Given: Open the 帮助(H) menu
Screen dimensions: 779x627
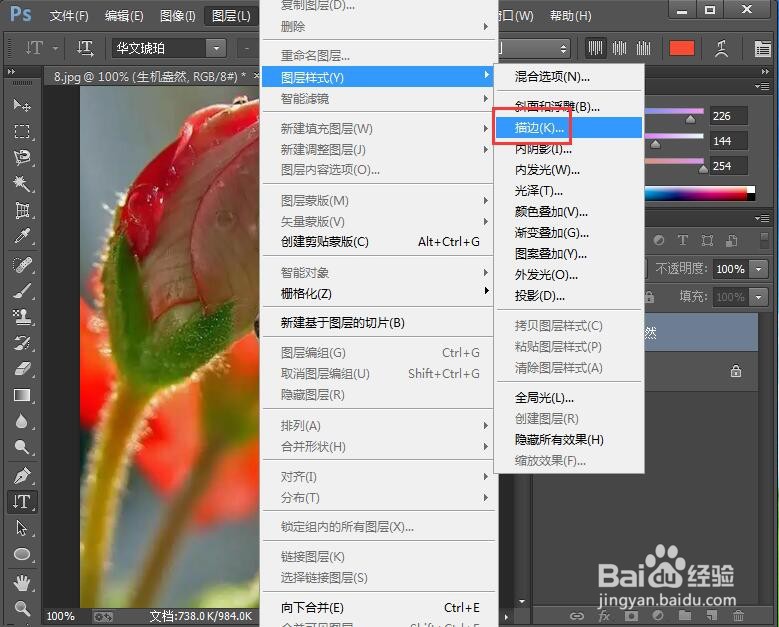Looking at the screenshot, I should tap(571, 16).
